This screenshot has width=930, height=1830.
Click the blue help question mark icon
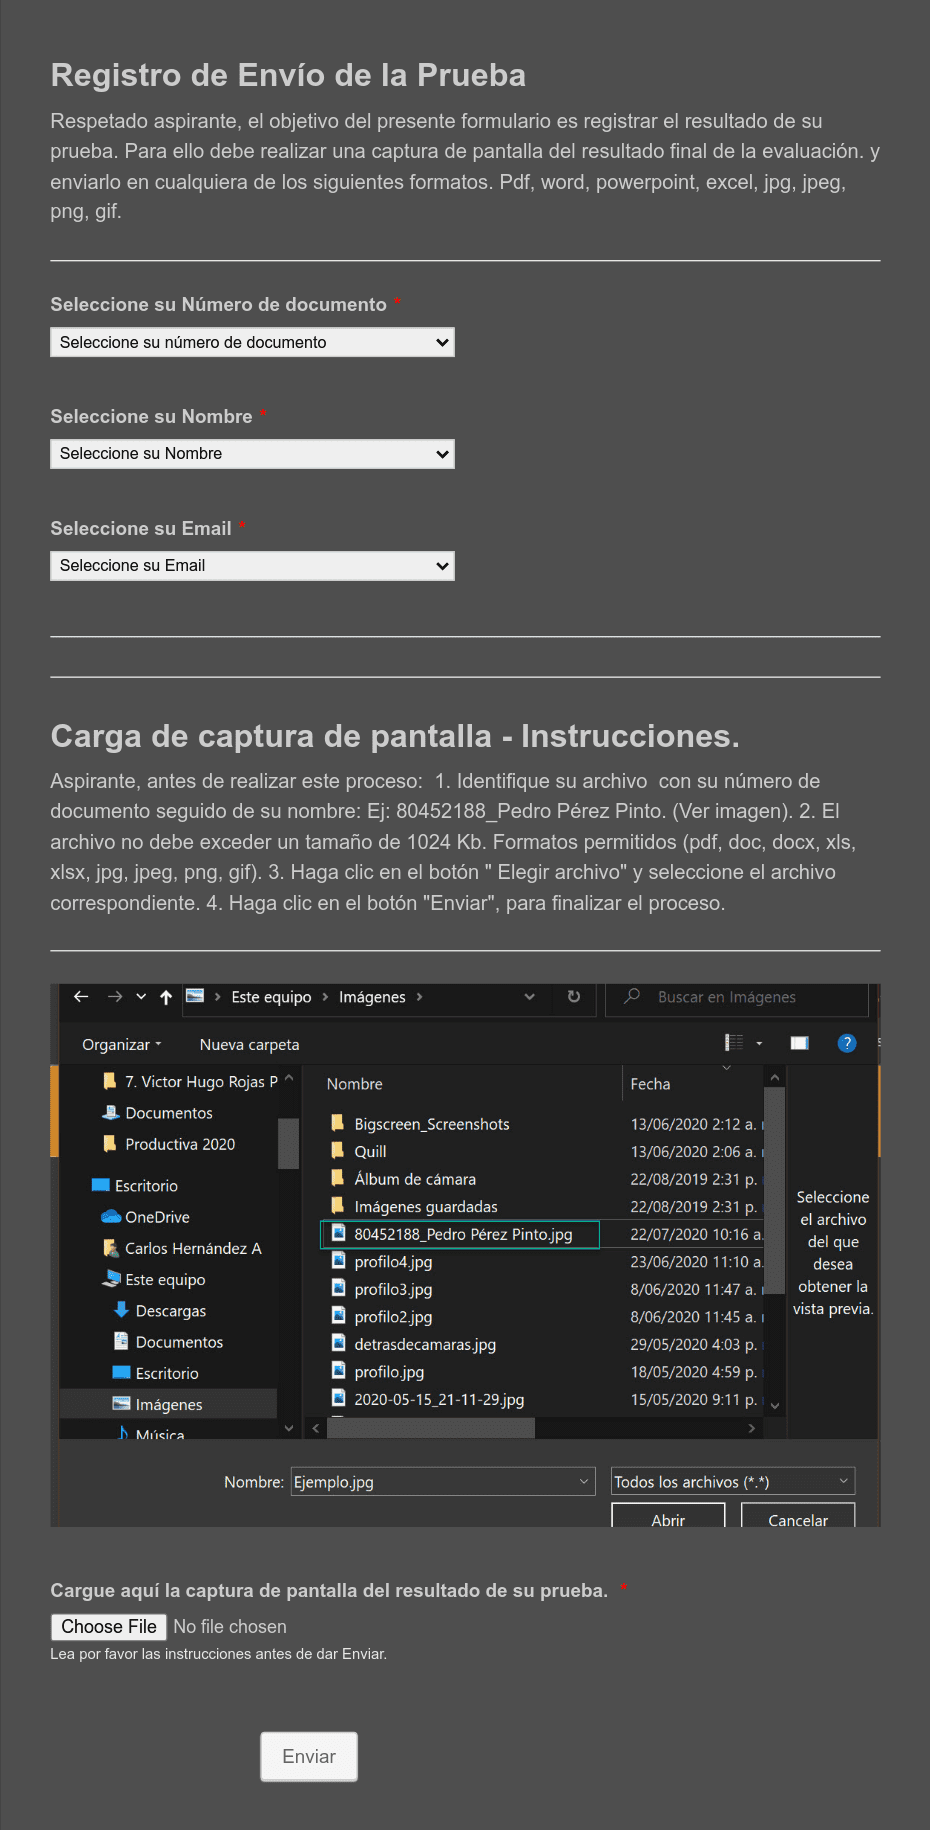pyautogui.click(x=847, y=1043)
